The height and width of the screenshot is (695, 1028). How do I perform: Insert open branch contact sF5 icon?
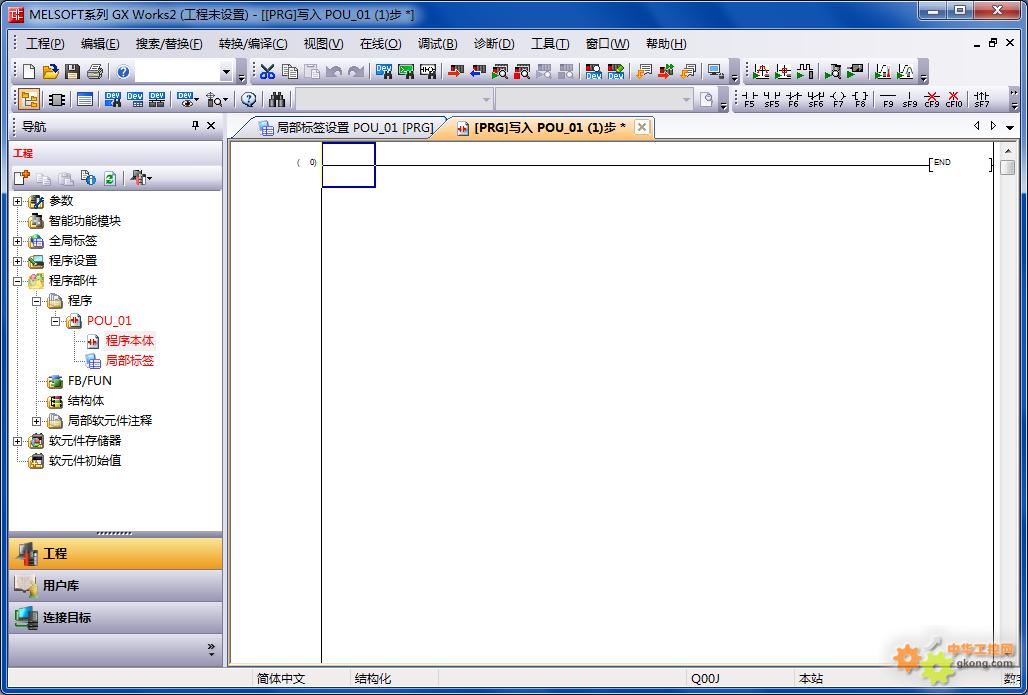click(772, 100)
